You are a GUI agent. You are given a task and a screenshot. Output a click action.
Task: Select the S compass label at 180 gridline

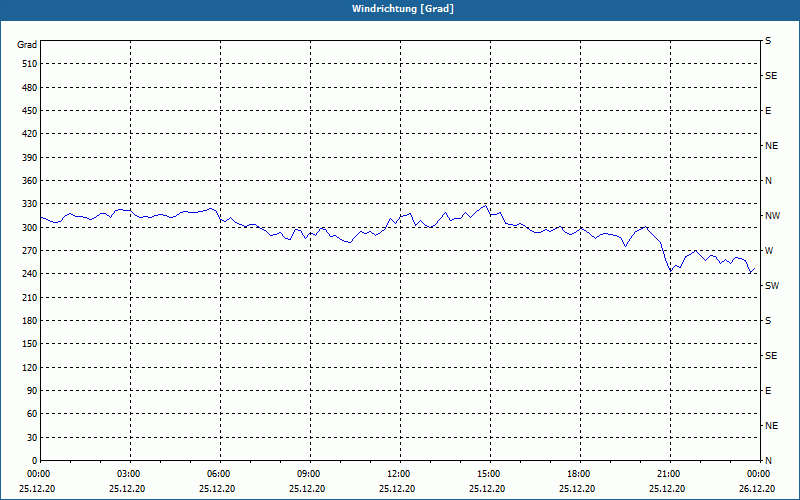point(768,321)
